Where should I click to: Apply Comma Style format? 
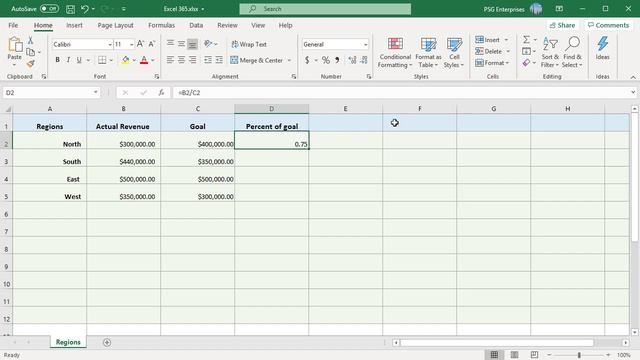[x=337, y=60]
